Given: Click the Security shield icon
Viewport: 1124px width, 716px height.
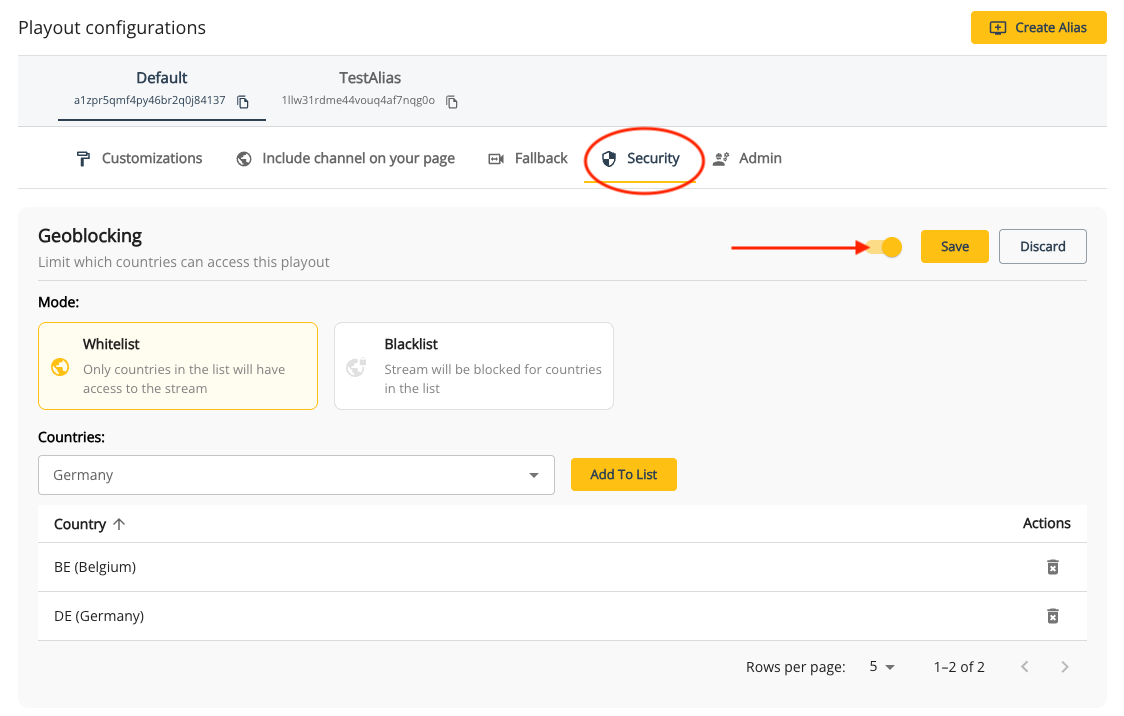Looking at the screenshot, I should tap(610, 158).
